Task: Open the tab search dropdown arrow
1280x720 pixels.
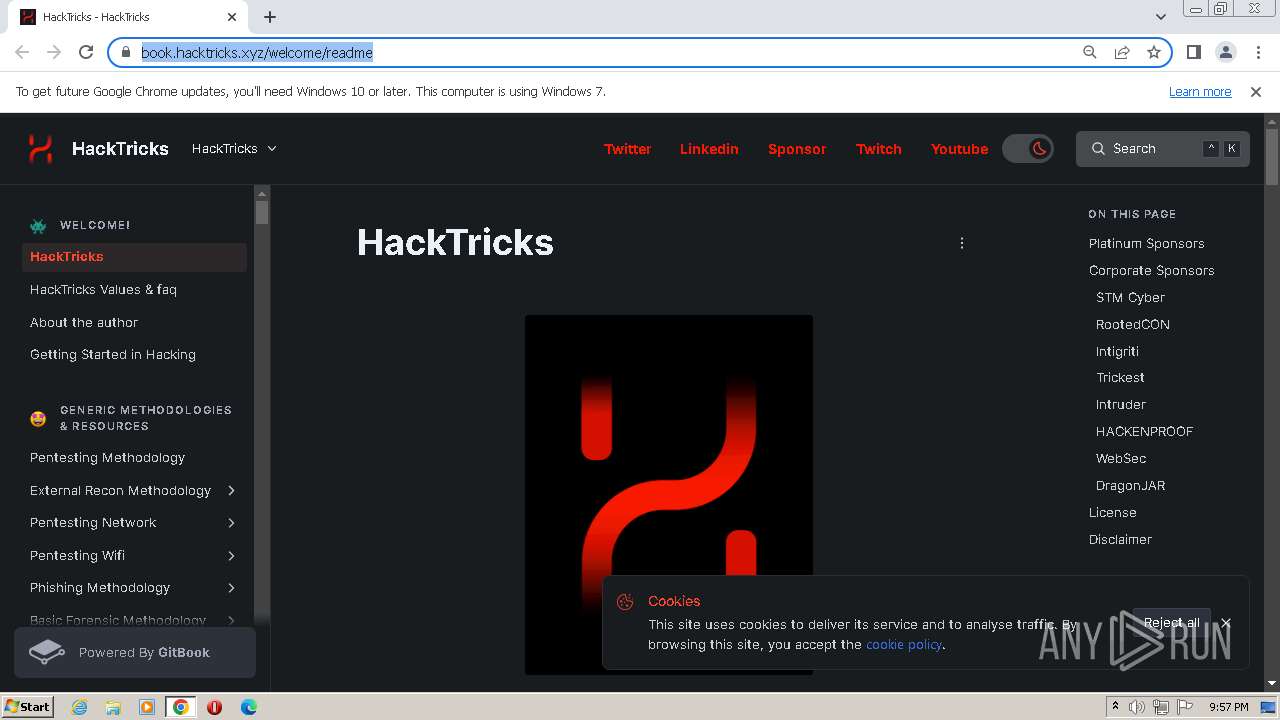Action: (1160, 16)
